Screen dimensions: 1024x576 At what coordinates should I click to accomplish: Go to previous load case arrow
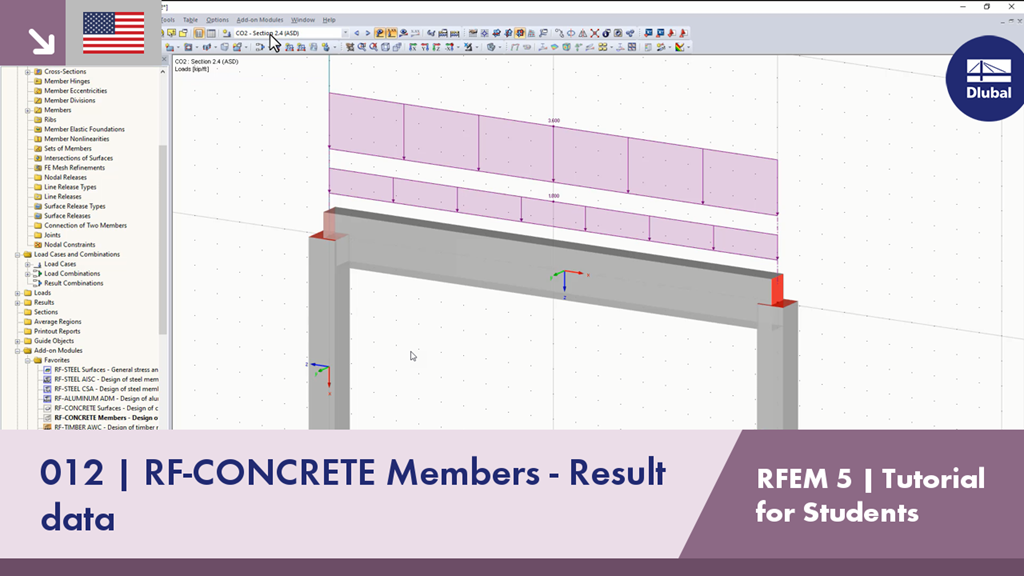[357, 33]
